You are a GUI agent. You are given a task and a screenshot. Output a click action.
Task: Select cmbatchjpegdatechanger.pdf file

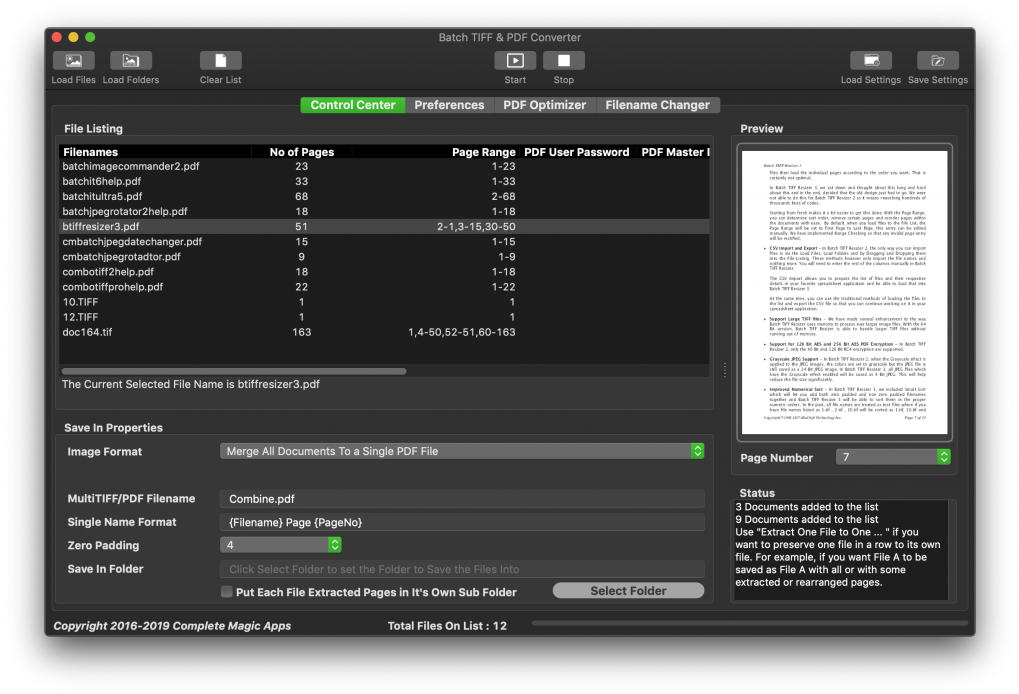[384, 242]
